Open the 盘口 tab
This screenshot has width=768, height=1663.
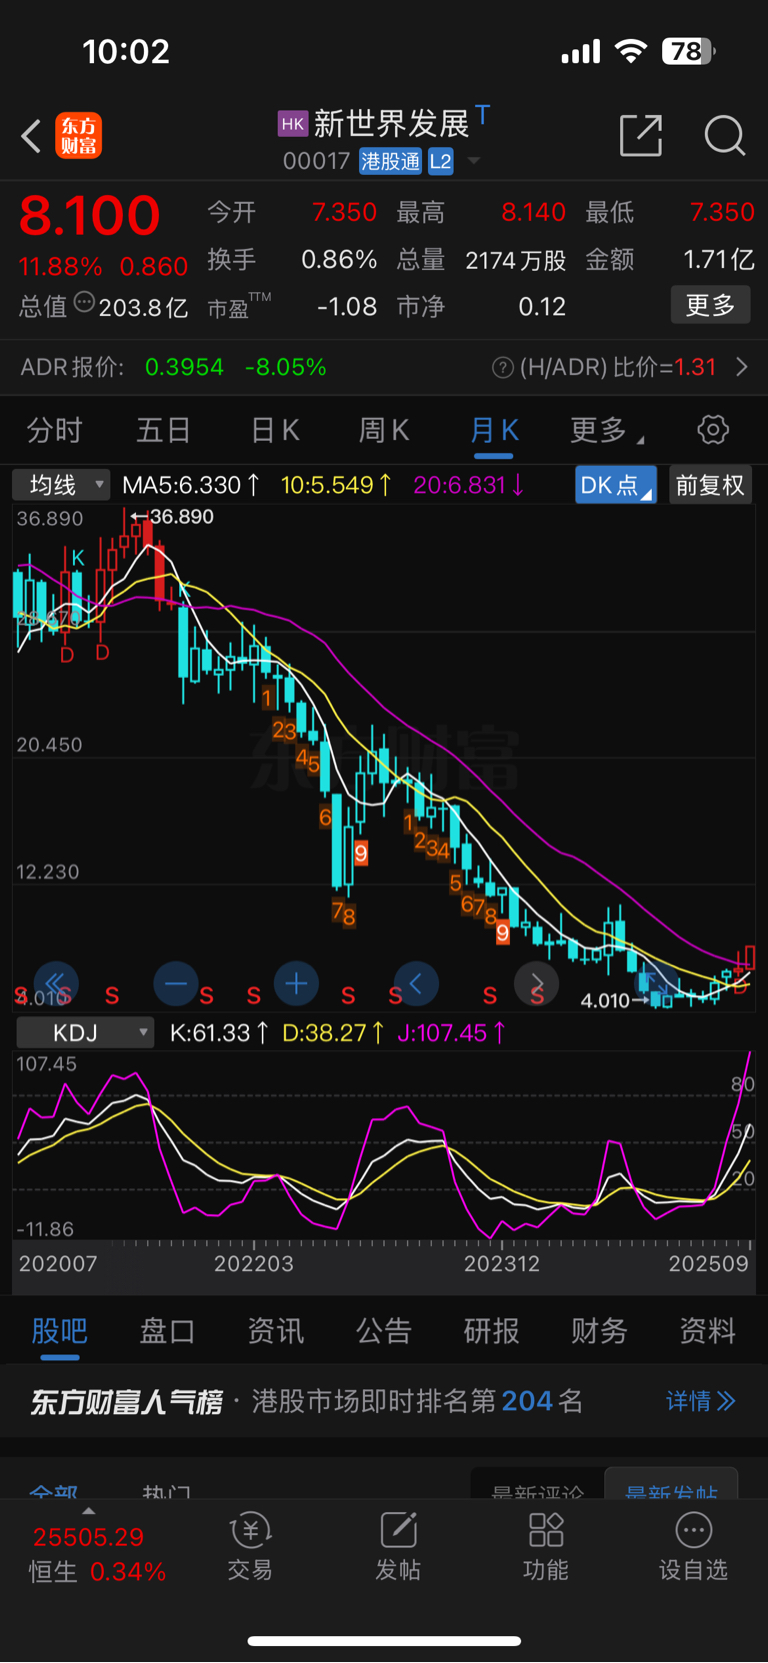tap(168, 1331)
